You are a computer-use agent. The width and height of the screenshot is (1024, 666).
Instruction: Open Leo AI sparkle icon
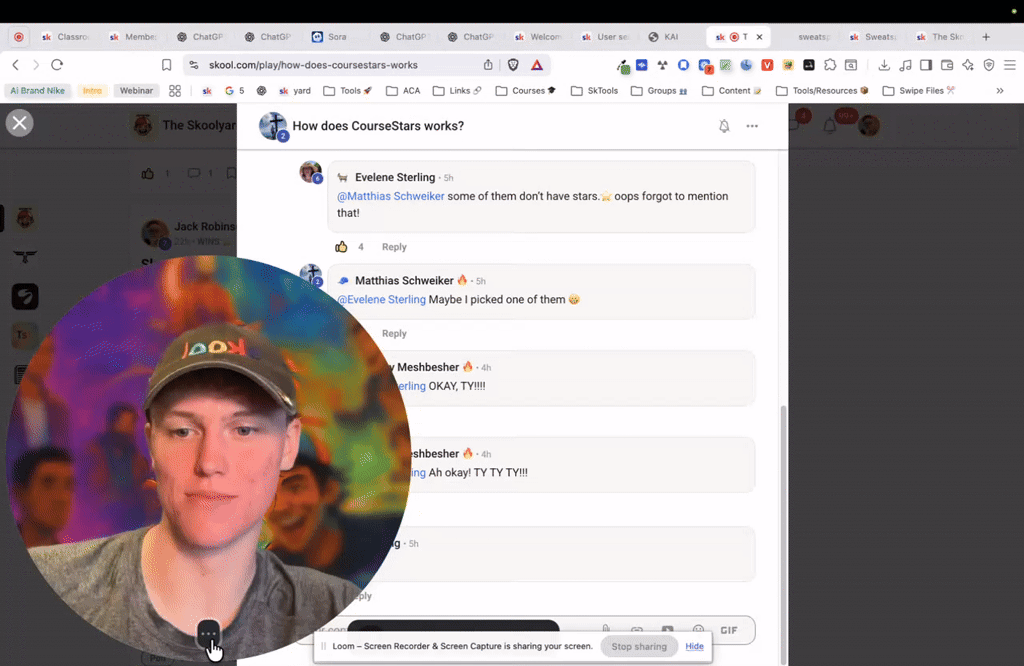tap(968, 65)
